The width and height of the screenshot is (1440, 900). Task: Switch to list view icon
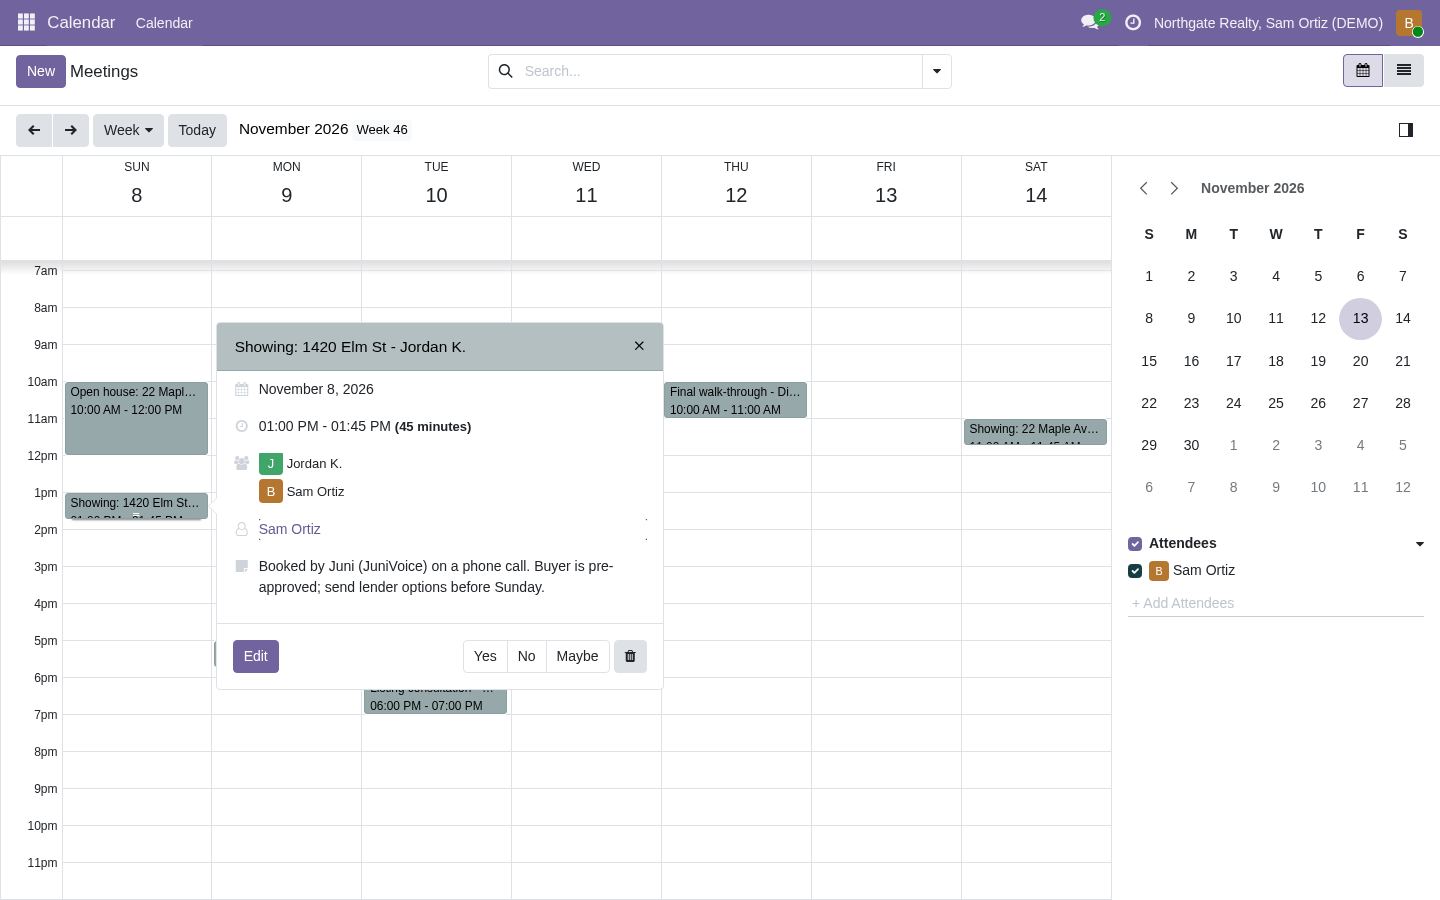[x=1403, y=70]
